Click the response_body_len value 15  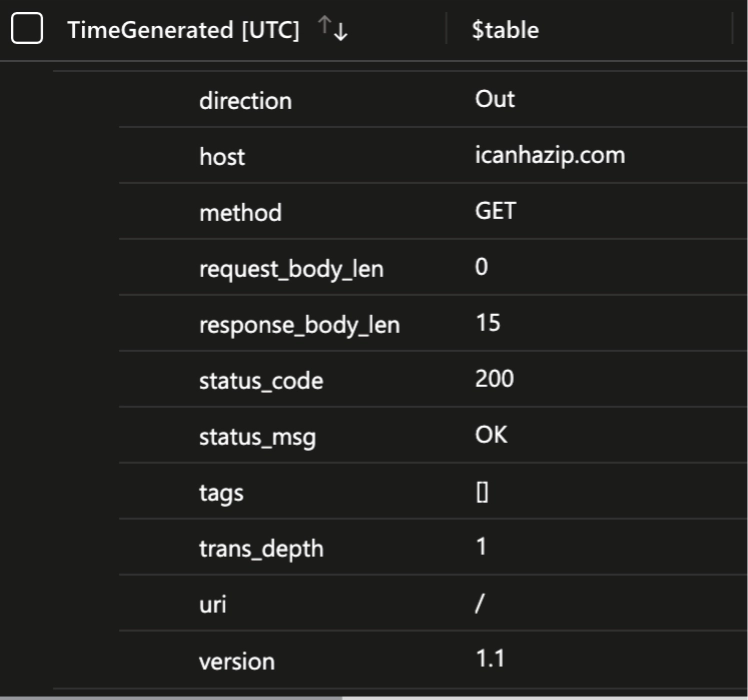(x=488, y=323)
